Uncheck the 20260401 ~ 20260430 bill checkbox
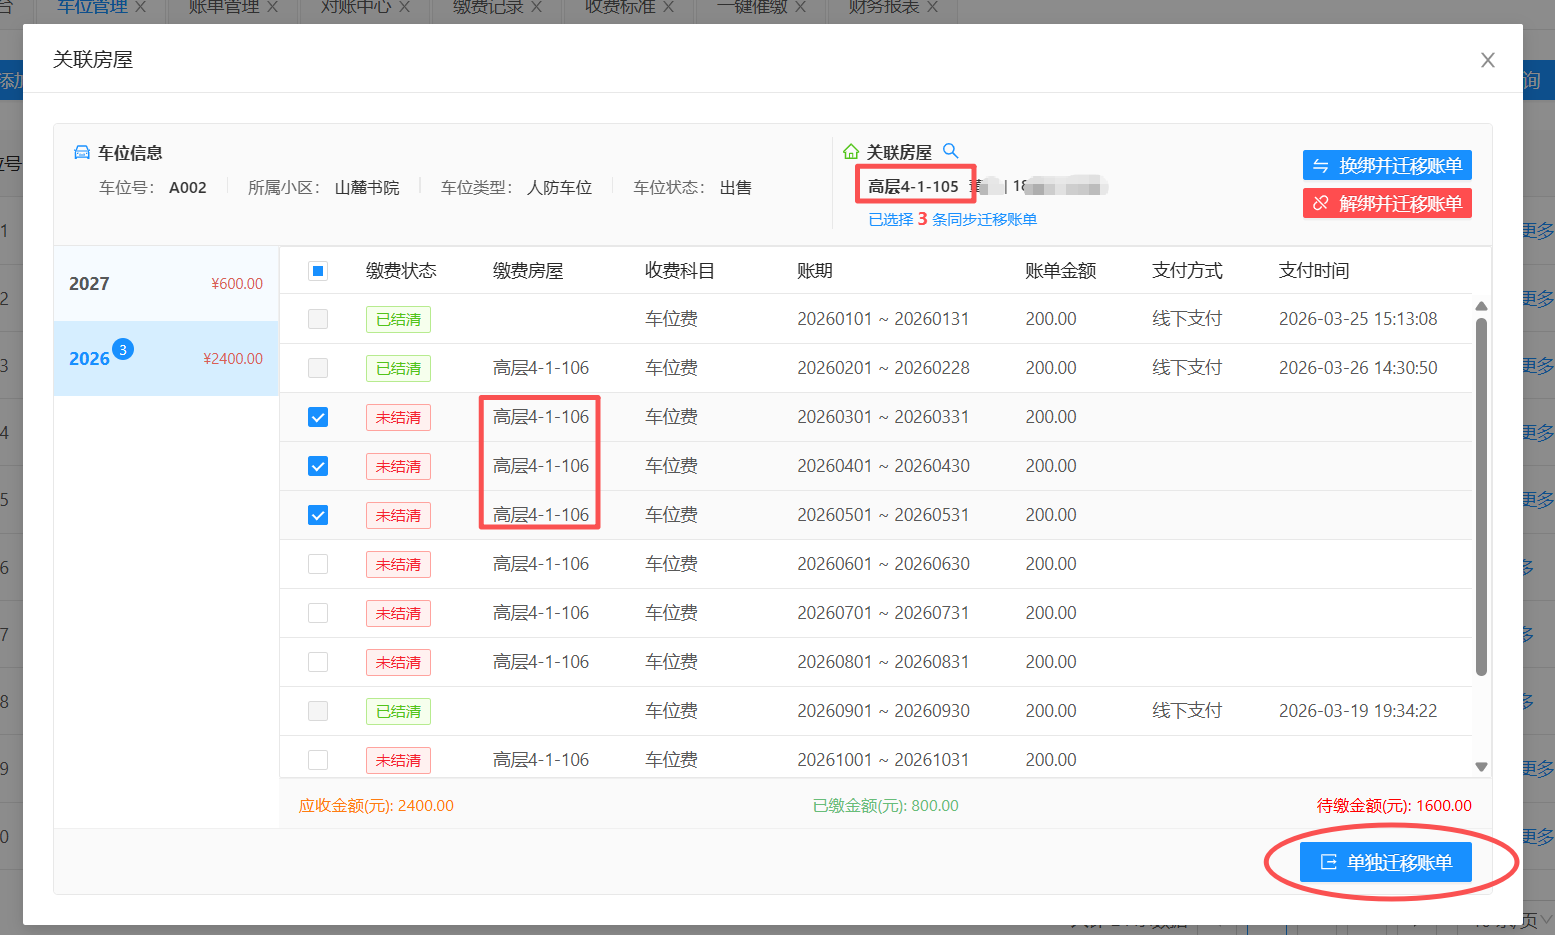This screenshot has height=935, width=1555. [318, 466]
